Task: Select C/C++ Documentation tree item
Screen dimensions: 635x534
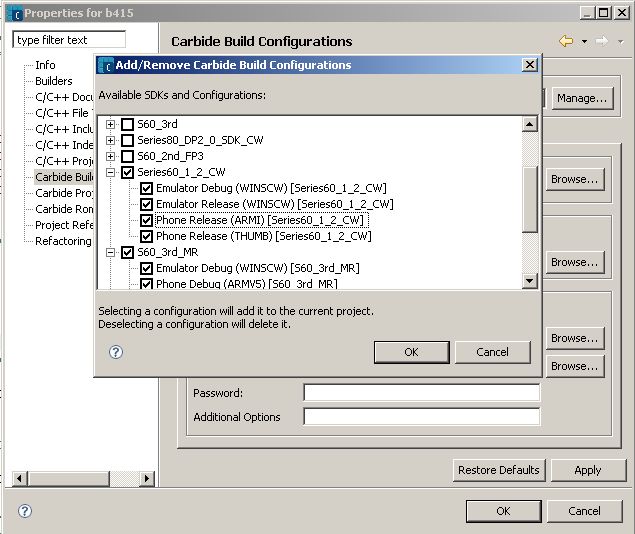Action: (x=64, y=97)
